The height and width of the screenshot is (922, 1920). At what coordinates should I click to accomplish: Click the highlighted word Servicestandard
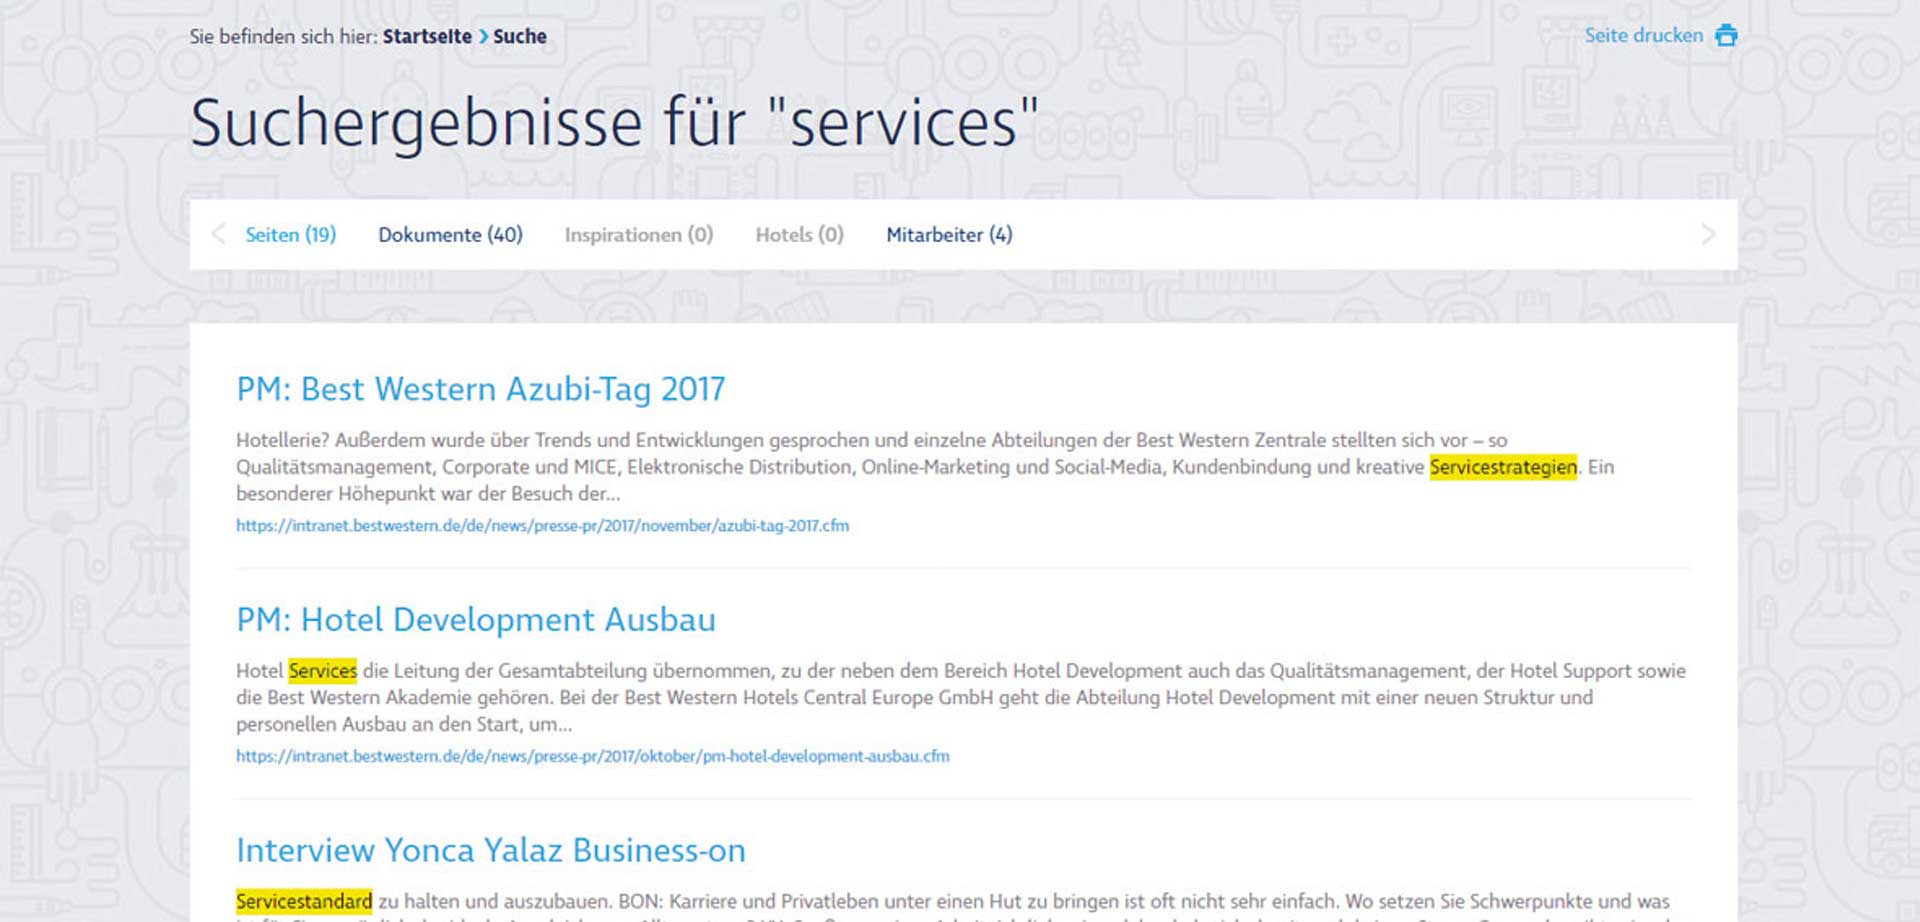pyautogui.click(x=304, y=901)
